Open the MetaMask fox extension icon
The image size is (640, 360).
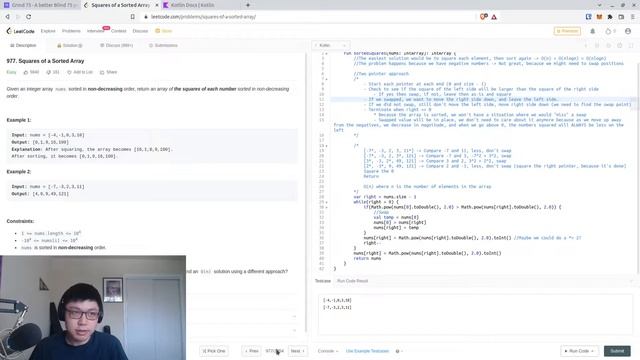coord(599,17)
